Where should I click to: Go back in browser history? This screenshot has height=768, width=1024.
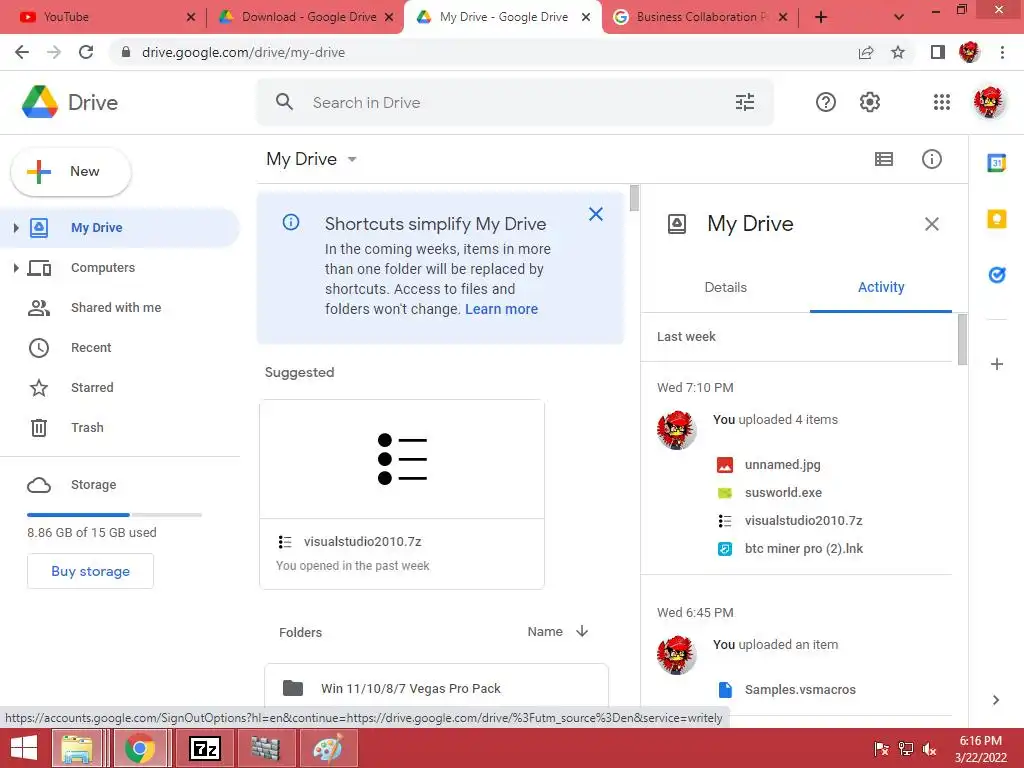point(22,52)
